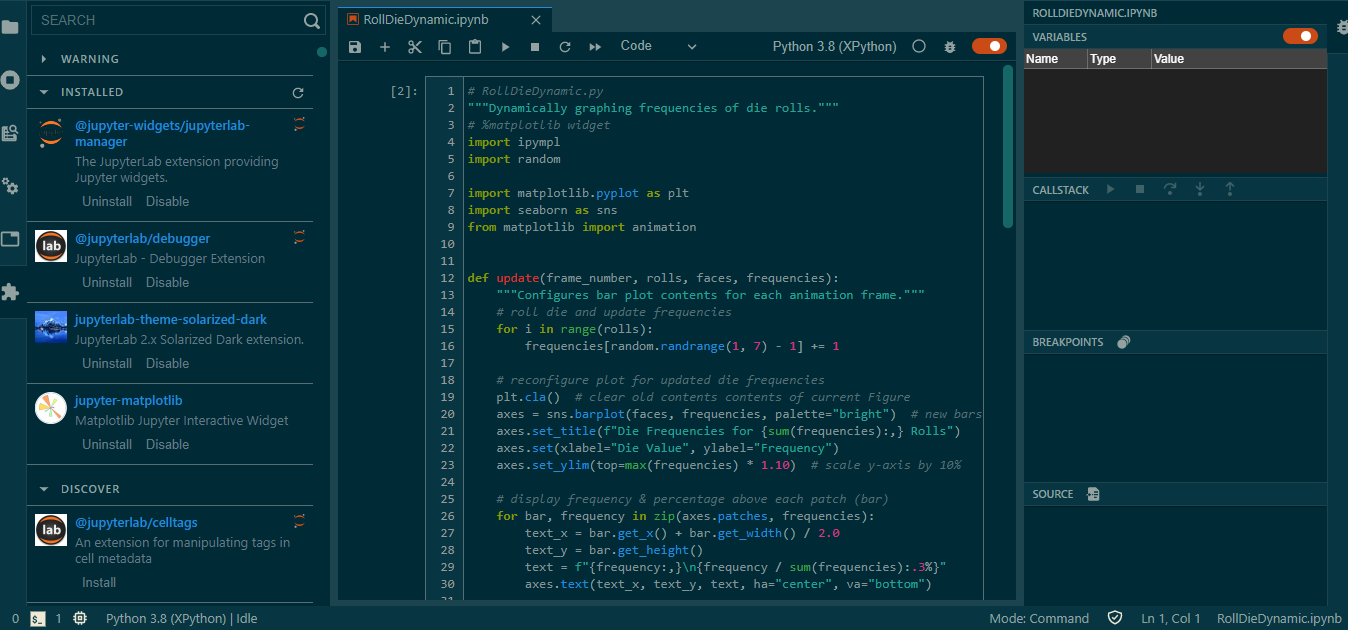Uninstall the @jupyterlab/debugger extension
Image resolution: width=1348 pixels, height=630 pixels.
tap(106, 282)
